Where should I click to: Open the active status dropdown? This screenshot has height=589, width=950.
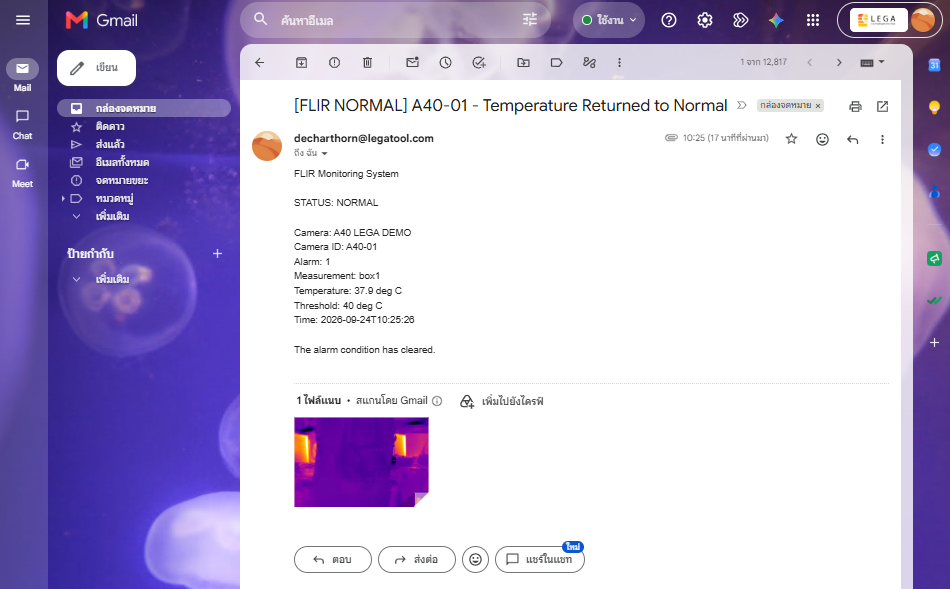608,20
